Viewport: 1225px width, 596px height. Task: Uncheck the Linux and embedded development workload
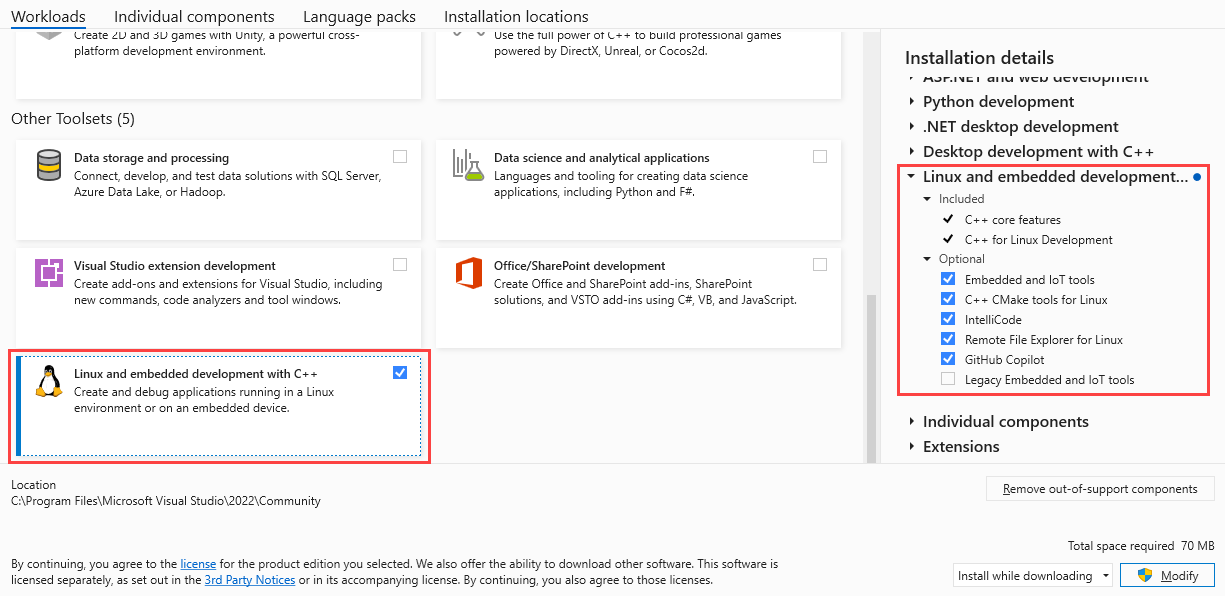tap(400, 371)
